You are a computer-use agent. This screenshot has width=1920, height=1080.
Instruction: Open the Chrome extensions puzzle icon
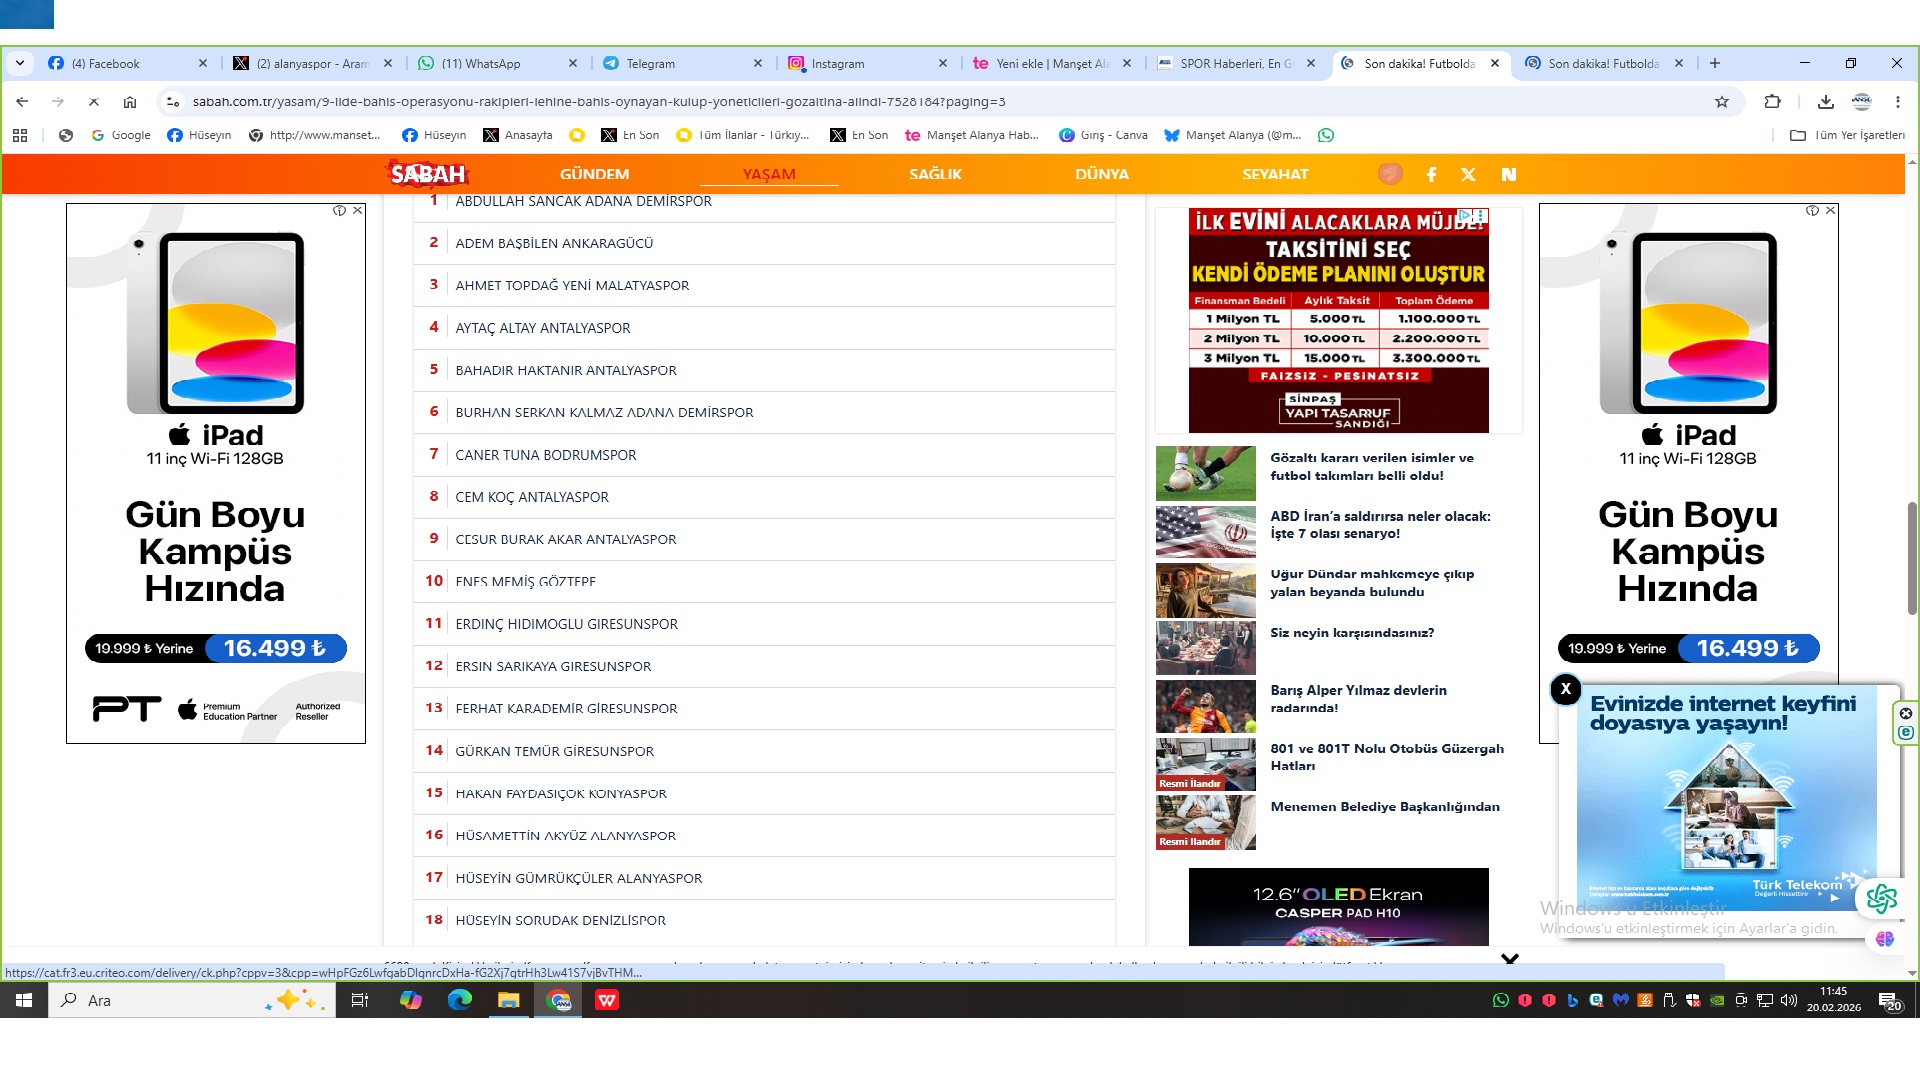pos(1772,102)
